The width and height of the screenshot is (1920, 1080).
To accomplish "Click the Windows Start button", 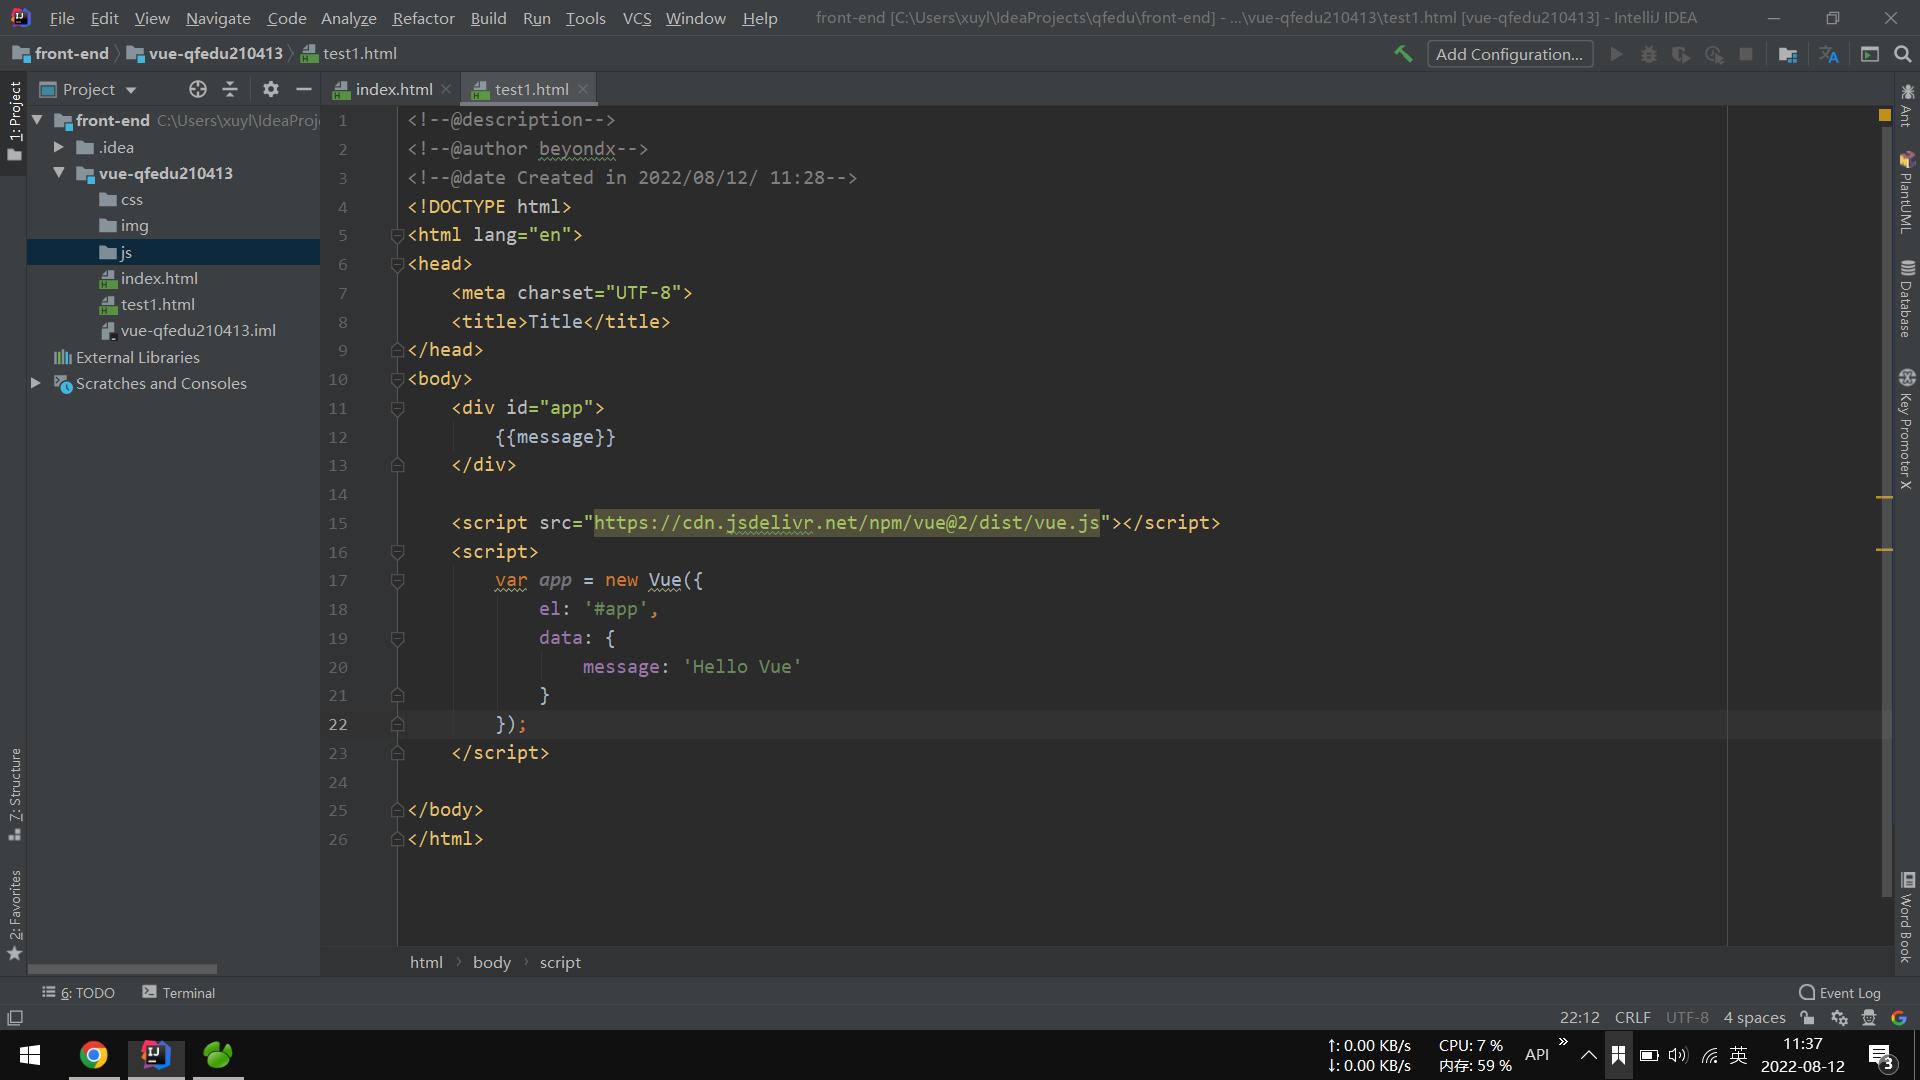I will 30,1055.
